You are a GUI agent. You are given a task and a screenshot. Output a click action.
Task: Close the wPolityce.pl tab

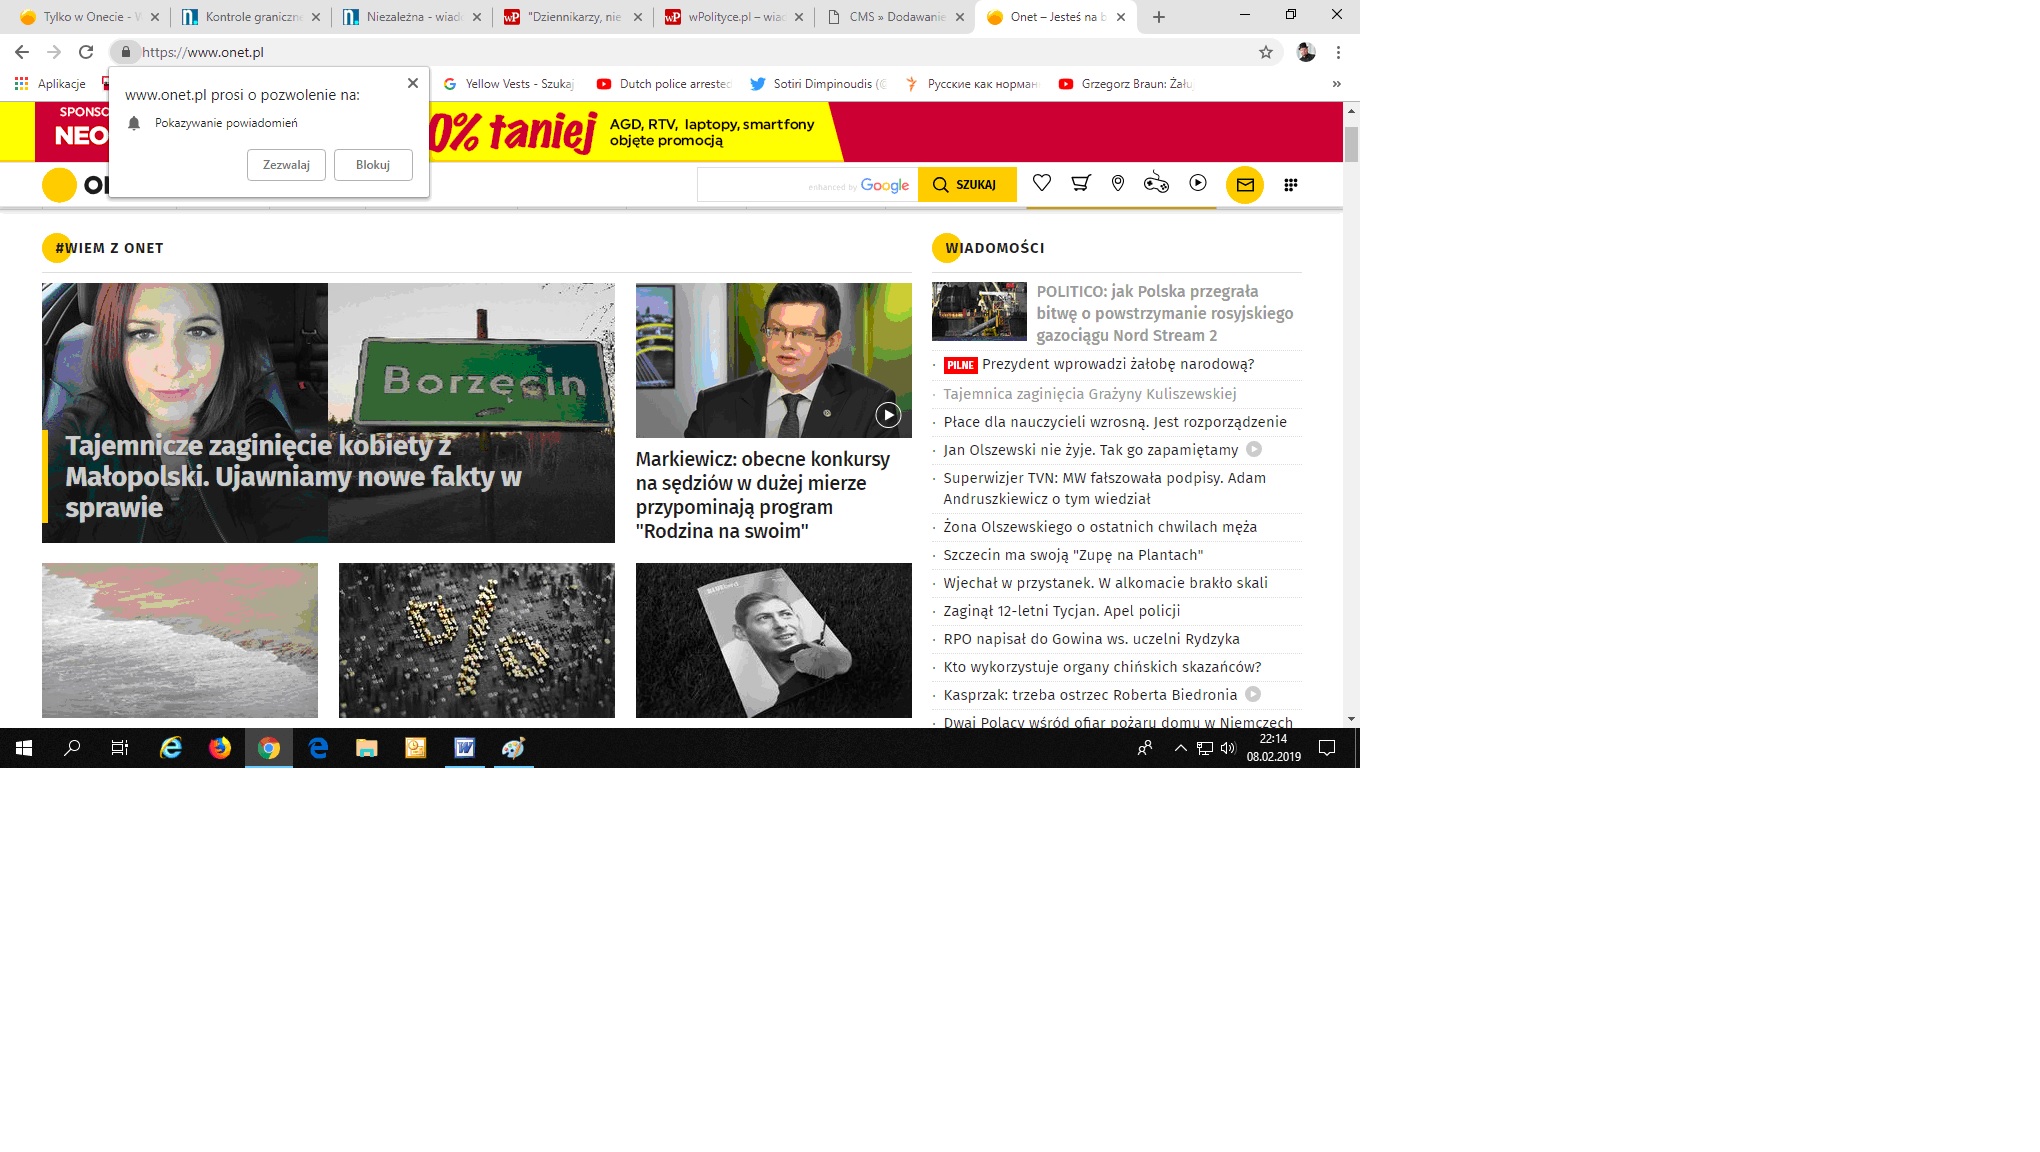point(799,17)
